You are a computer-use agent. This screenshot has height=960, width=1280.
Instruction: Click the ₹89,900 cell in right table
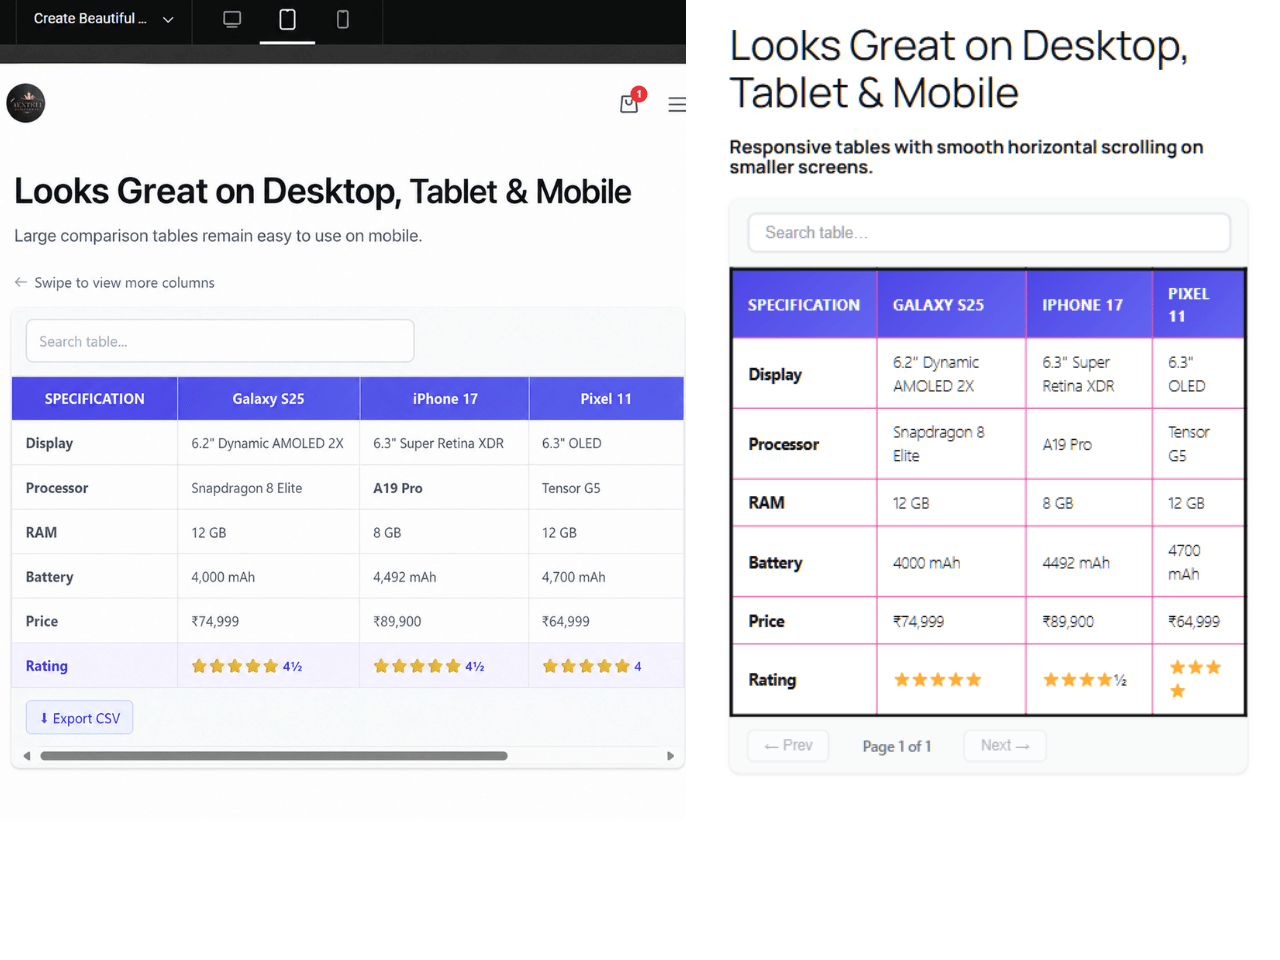click(1068, 621)
